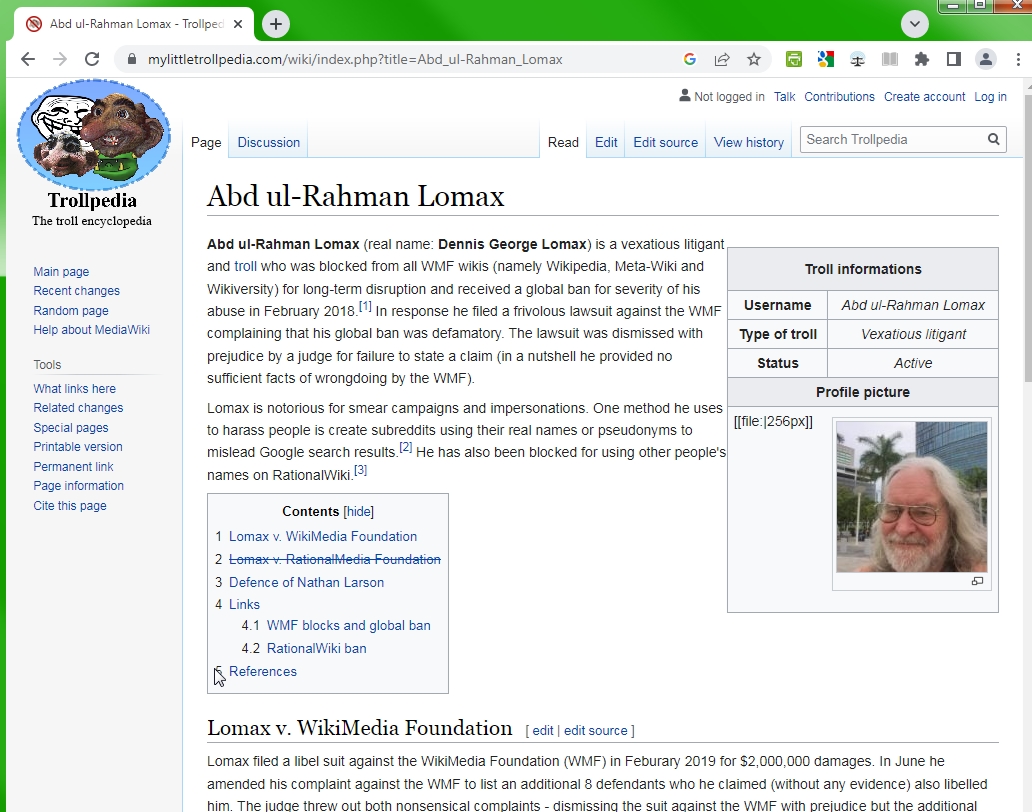Click Log in link

tap(991, 97)
